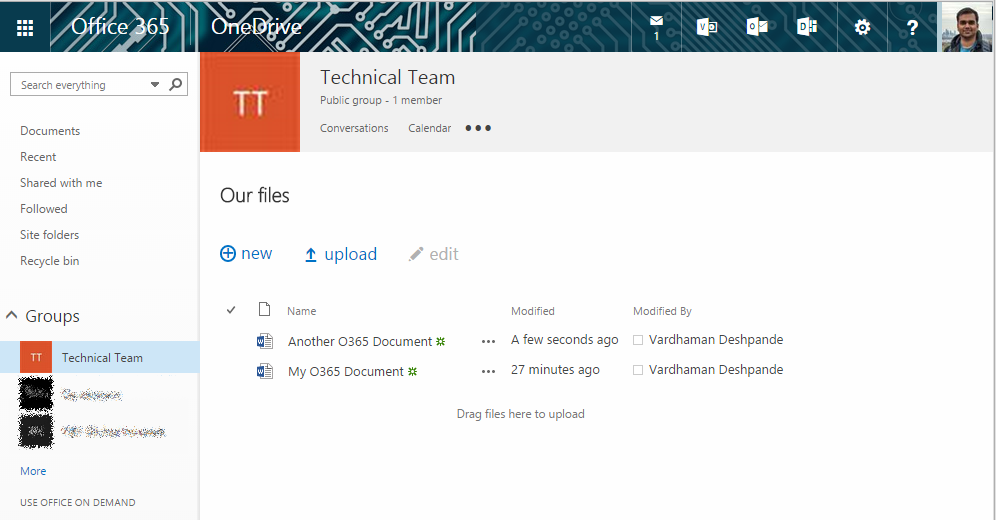Click the Technical Team TT logo tile
Viewport: 996px width, 520px height.
[x=250, y=102]
